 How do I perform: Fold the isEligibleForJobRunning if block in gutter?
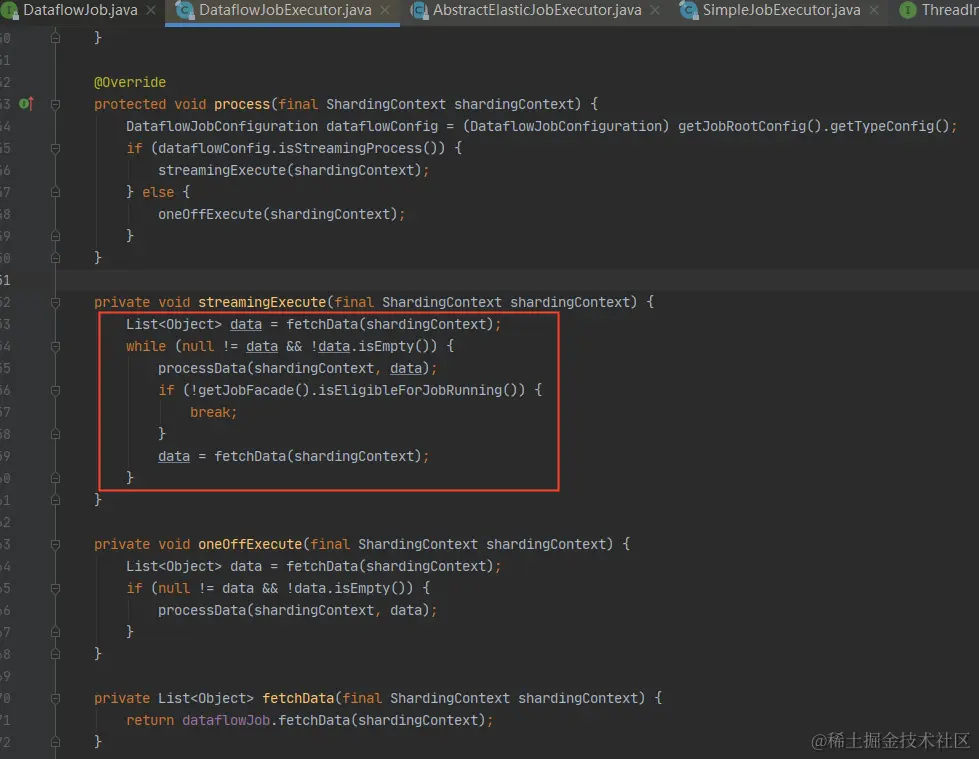coord(55,391)
